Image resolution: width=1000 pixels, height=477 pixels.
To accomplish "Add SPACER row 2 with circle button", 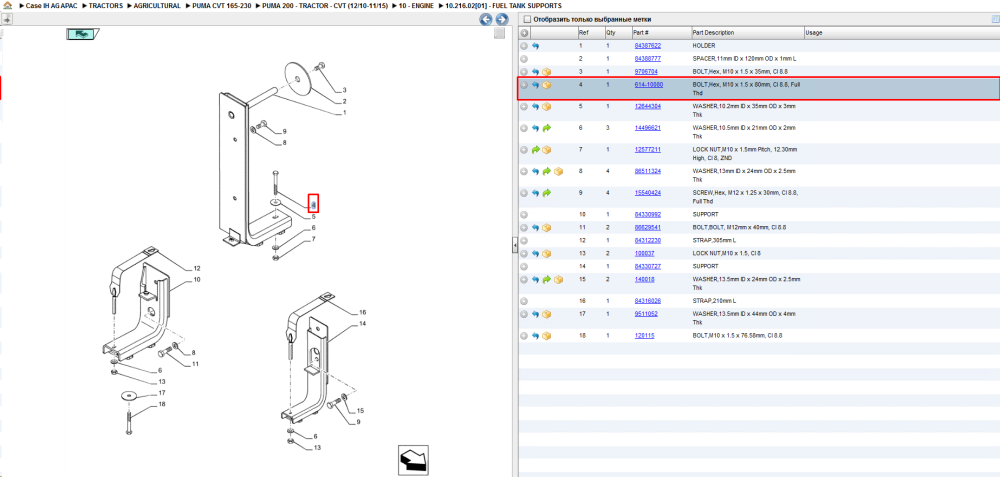I will [524, 59].
